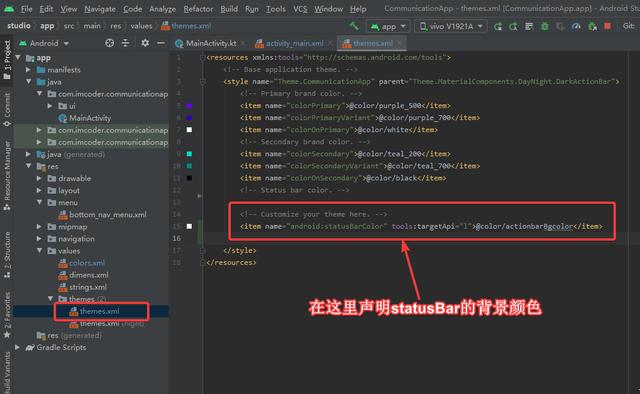The height and width of the screenshot is (394, 640).
Task: Close the themes.xml editor tab
Action: pyautogui.click(x=400, y=43)
